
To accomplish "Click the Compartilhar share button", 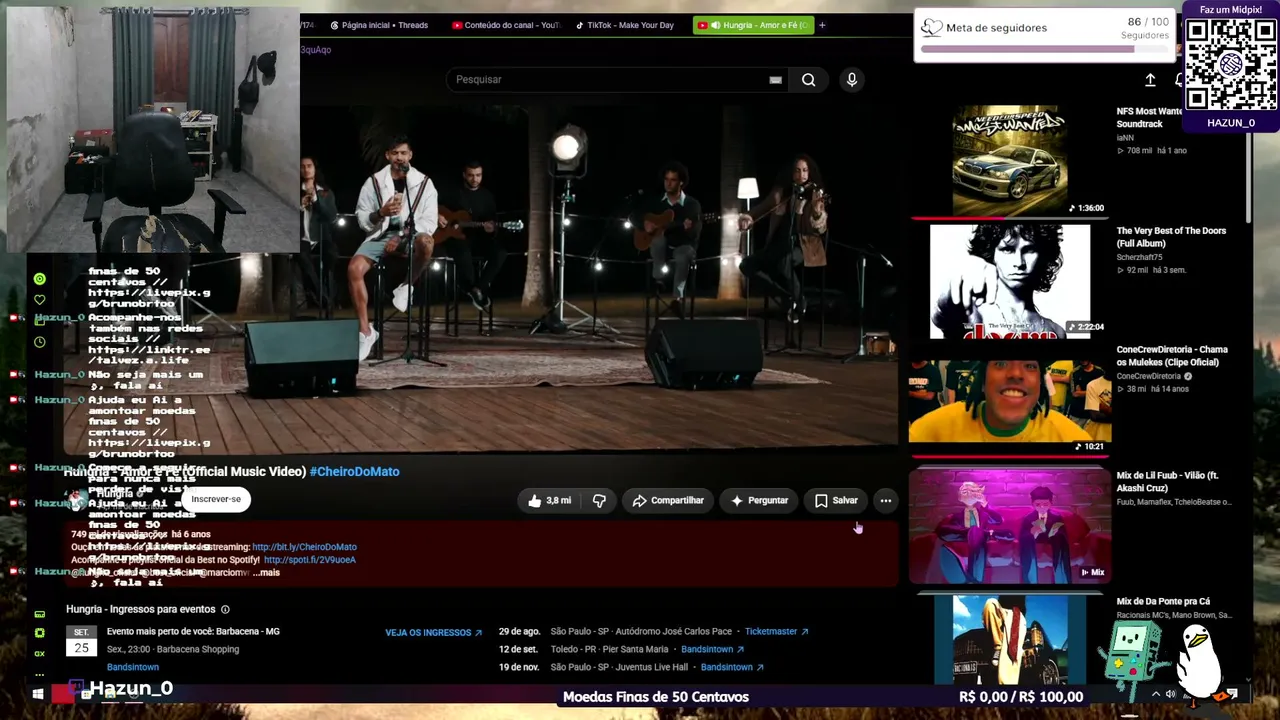I will click(x=668, y=500).
